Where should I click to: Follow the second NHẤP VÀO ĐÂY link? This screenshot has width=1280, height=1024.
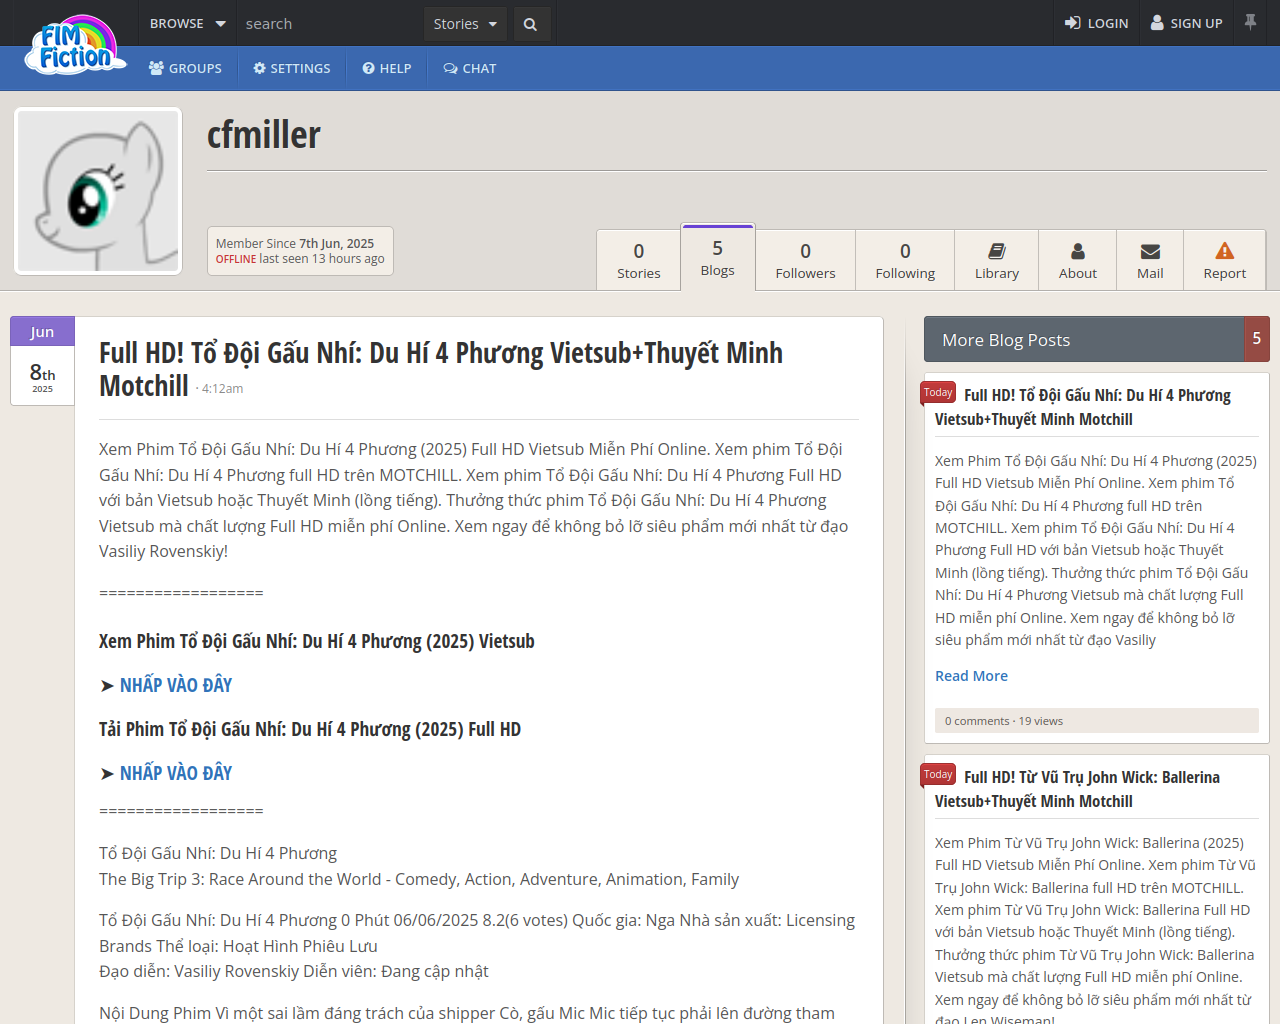point(176,773)
